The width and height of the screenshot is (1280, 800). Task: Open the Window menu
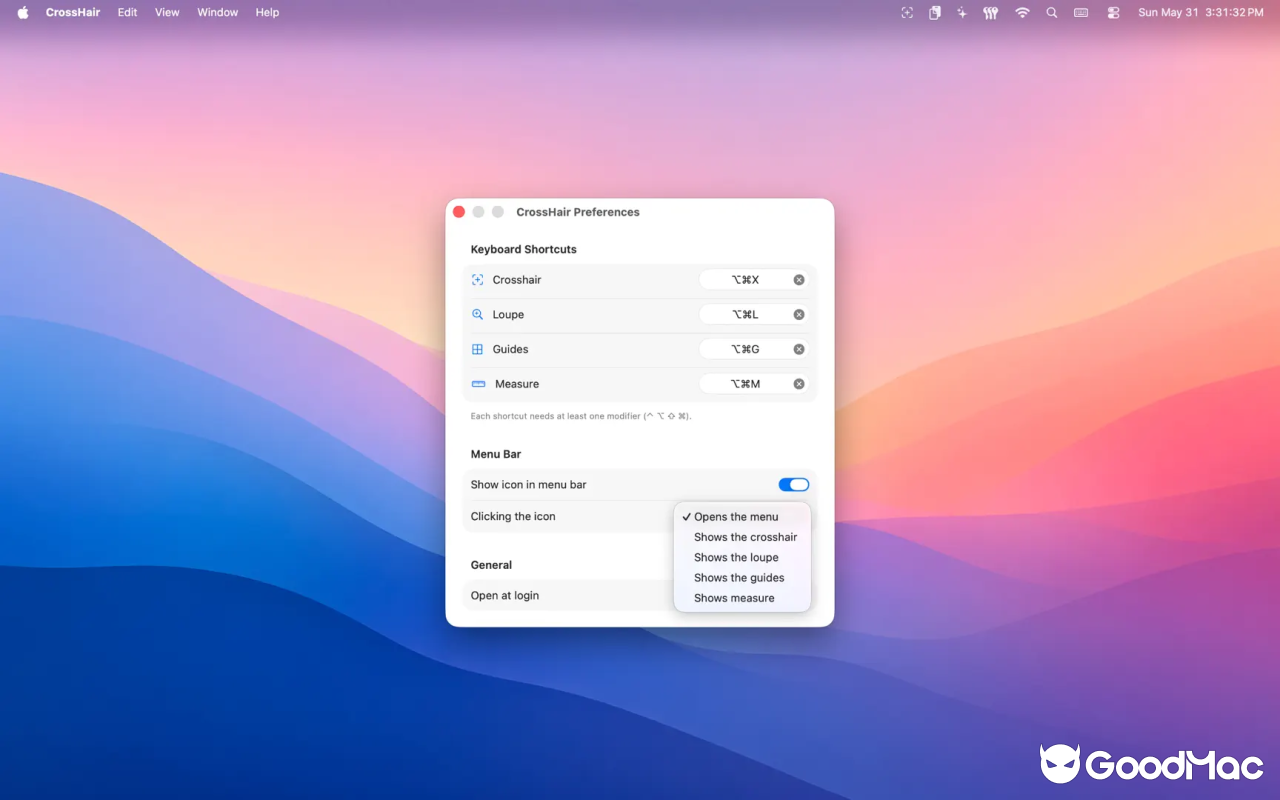coord(217,13)
